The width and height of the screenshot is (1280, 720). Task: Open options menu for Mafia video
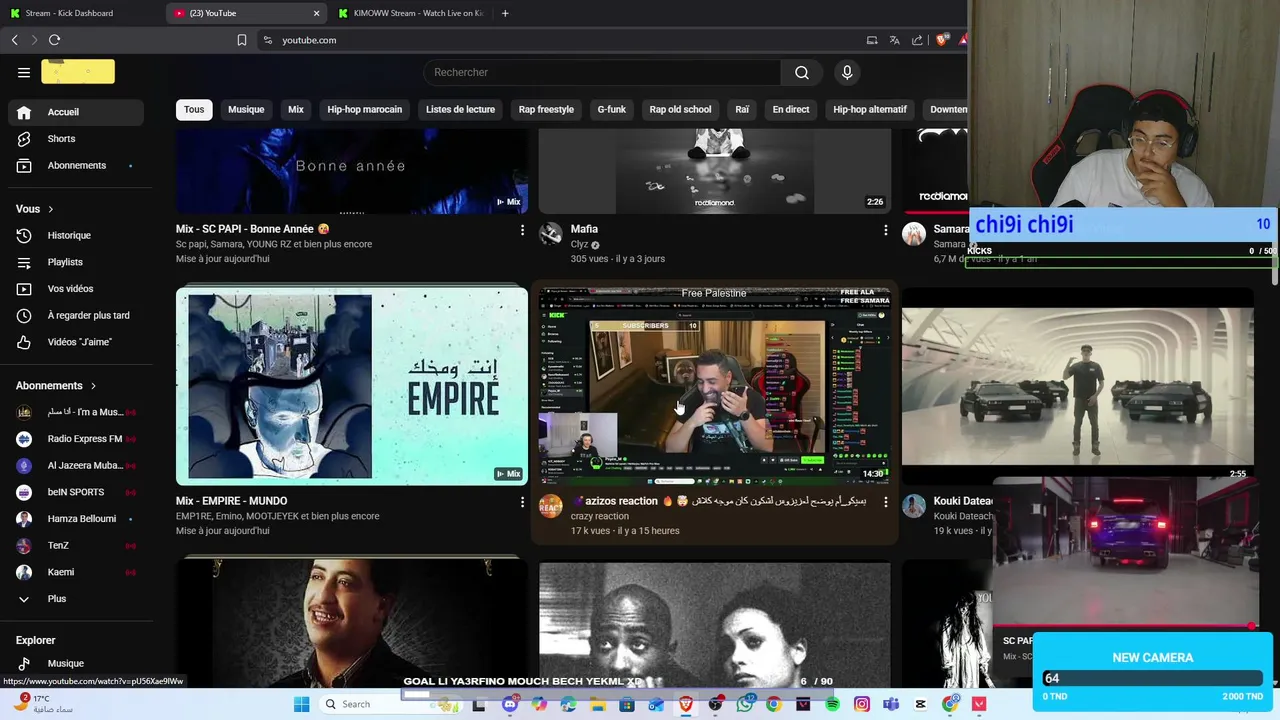coord(885,230)
